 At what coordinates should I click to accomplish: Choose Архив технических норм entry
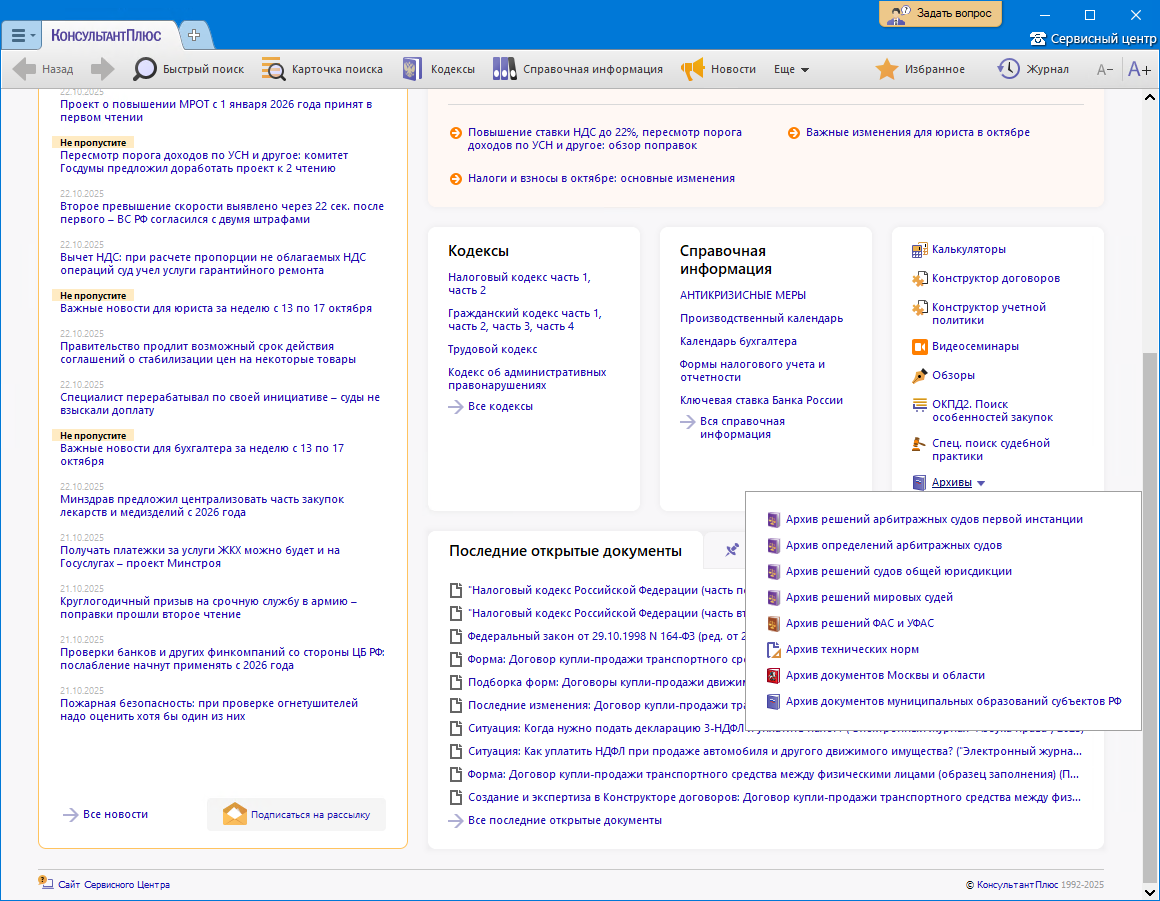click(x=852, y=649)
